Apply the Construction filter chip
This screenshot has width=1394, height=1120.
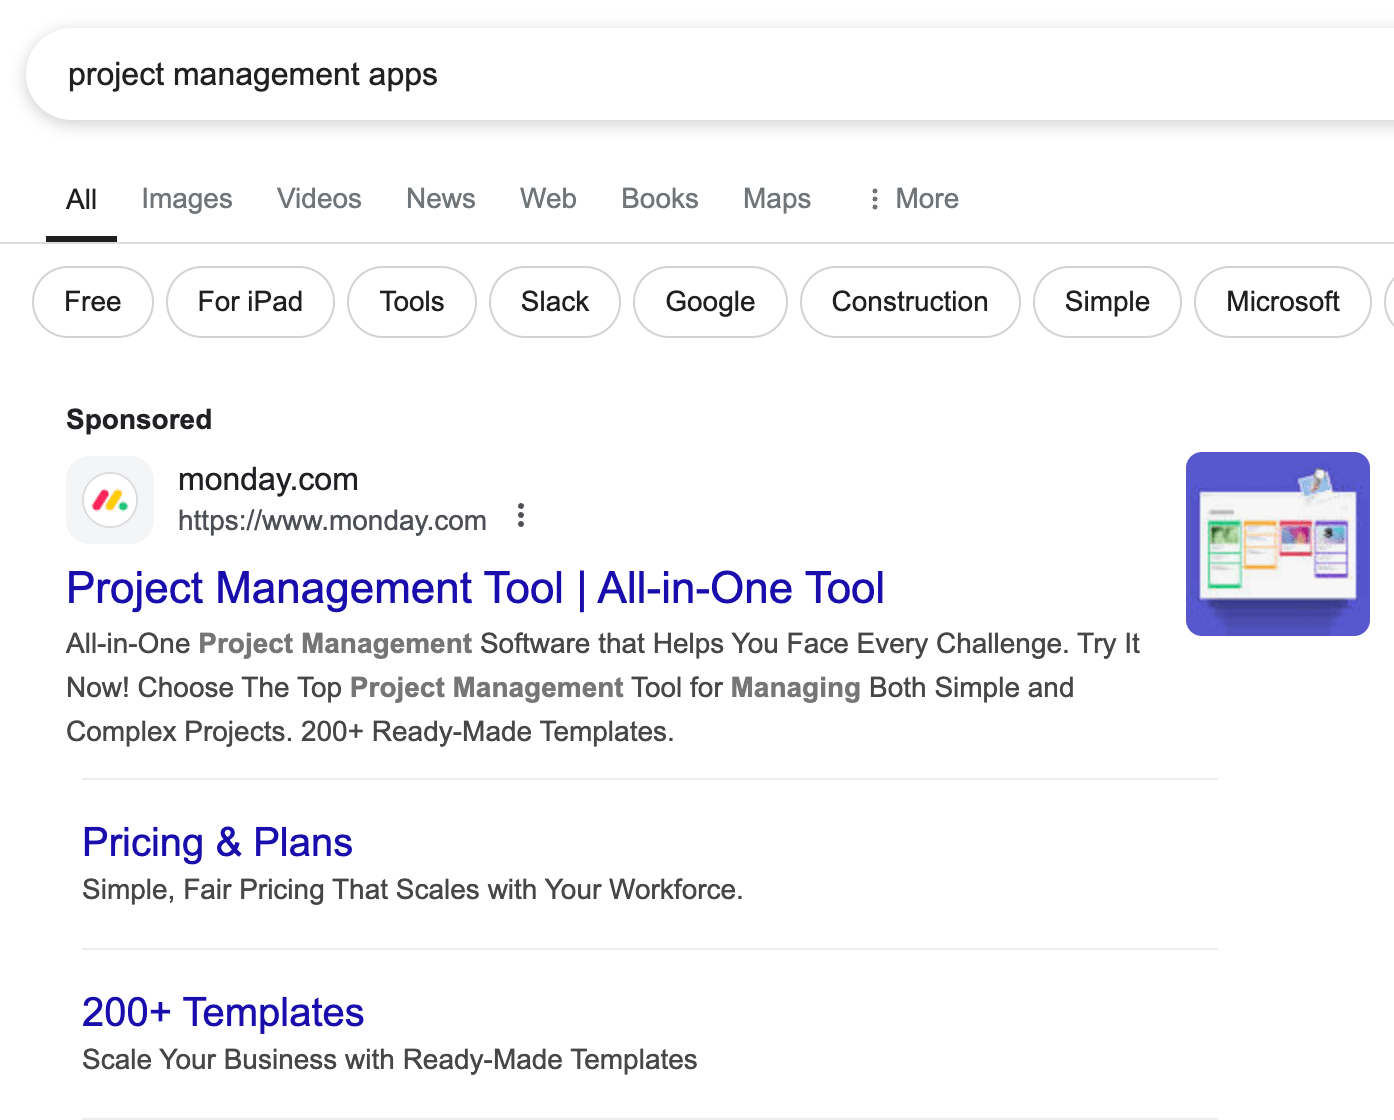click(909, 302)
